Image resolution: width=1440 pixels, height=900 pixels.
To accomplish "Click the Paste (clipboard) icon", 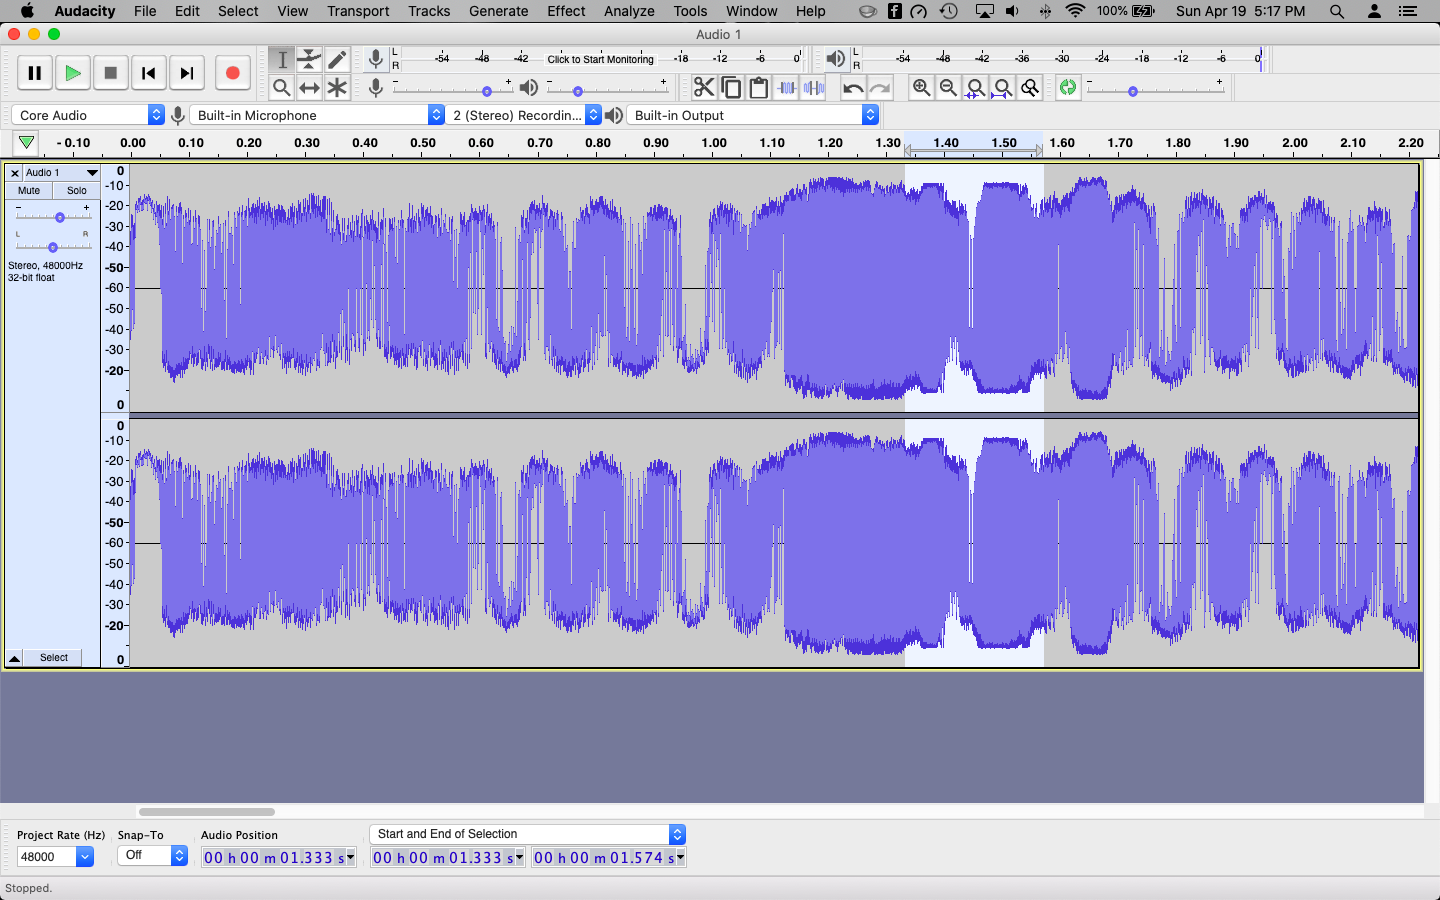I will (x=758, y=88).
